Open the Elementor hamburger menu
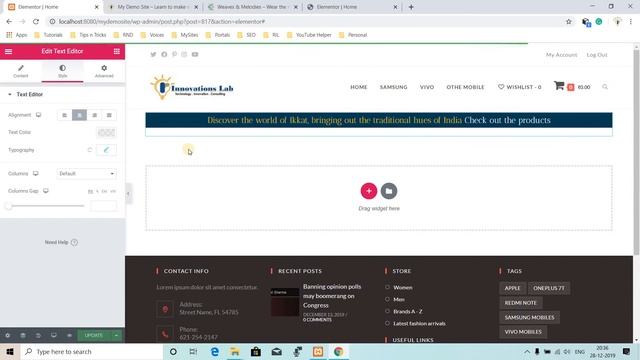Image resolution: width=640 pixels, height=360 pixels. tap(9, 51)
